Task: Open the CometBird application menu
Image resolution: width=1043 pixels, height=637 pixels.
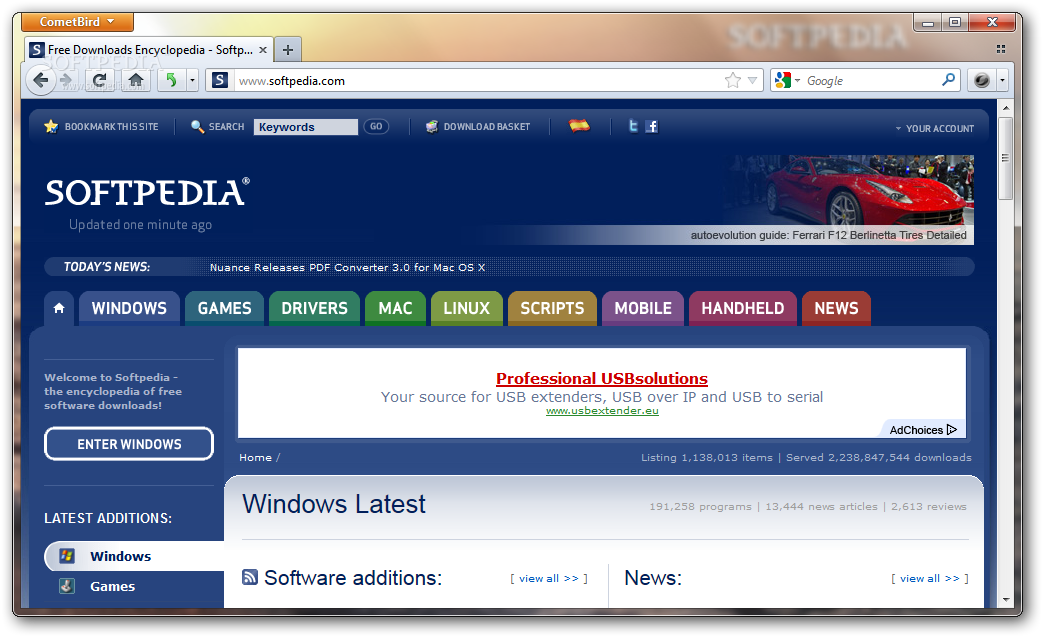Action: (x=77, y=22)
